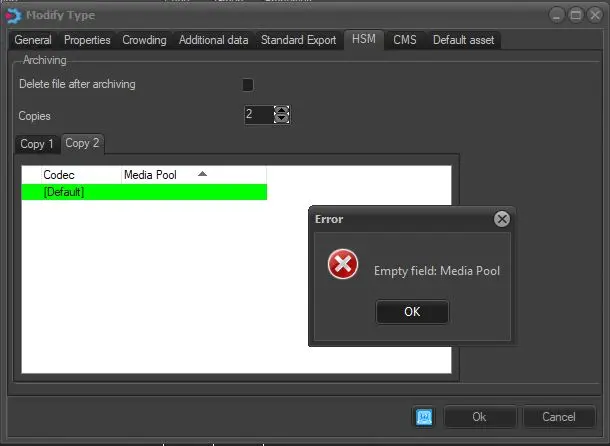Switch to the General tab

[33, 40]
